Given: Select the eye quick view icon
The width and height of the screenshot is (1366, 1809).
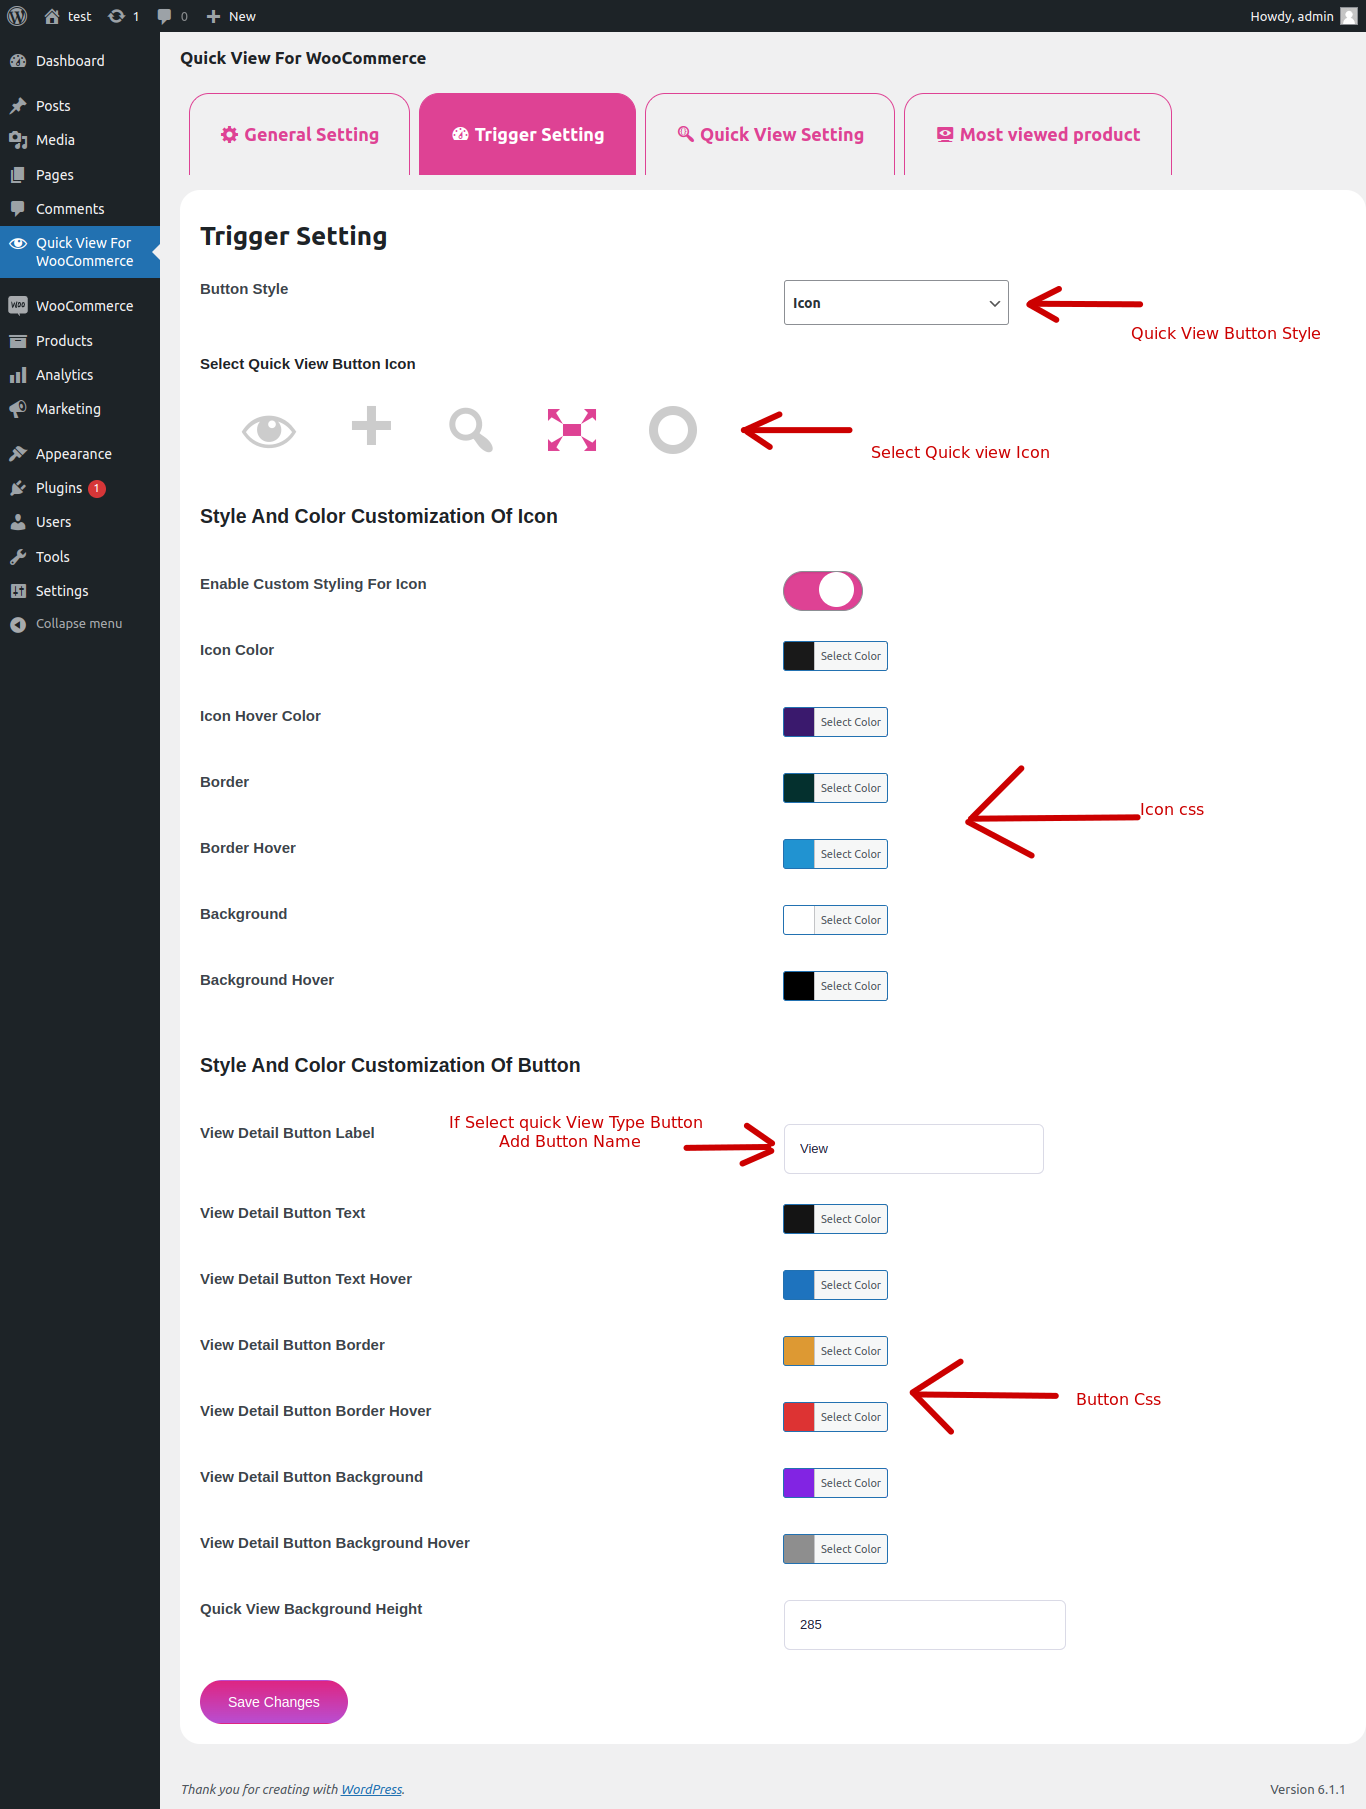Looking at the screenshot, I should 269,431.
